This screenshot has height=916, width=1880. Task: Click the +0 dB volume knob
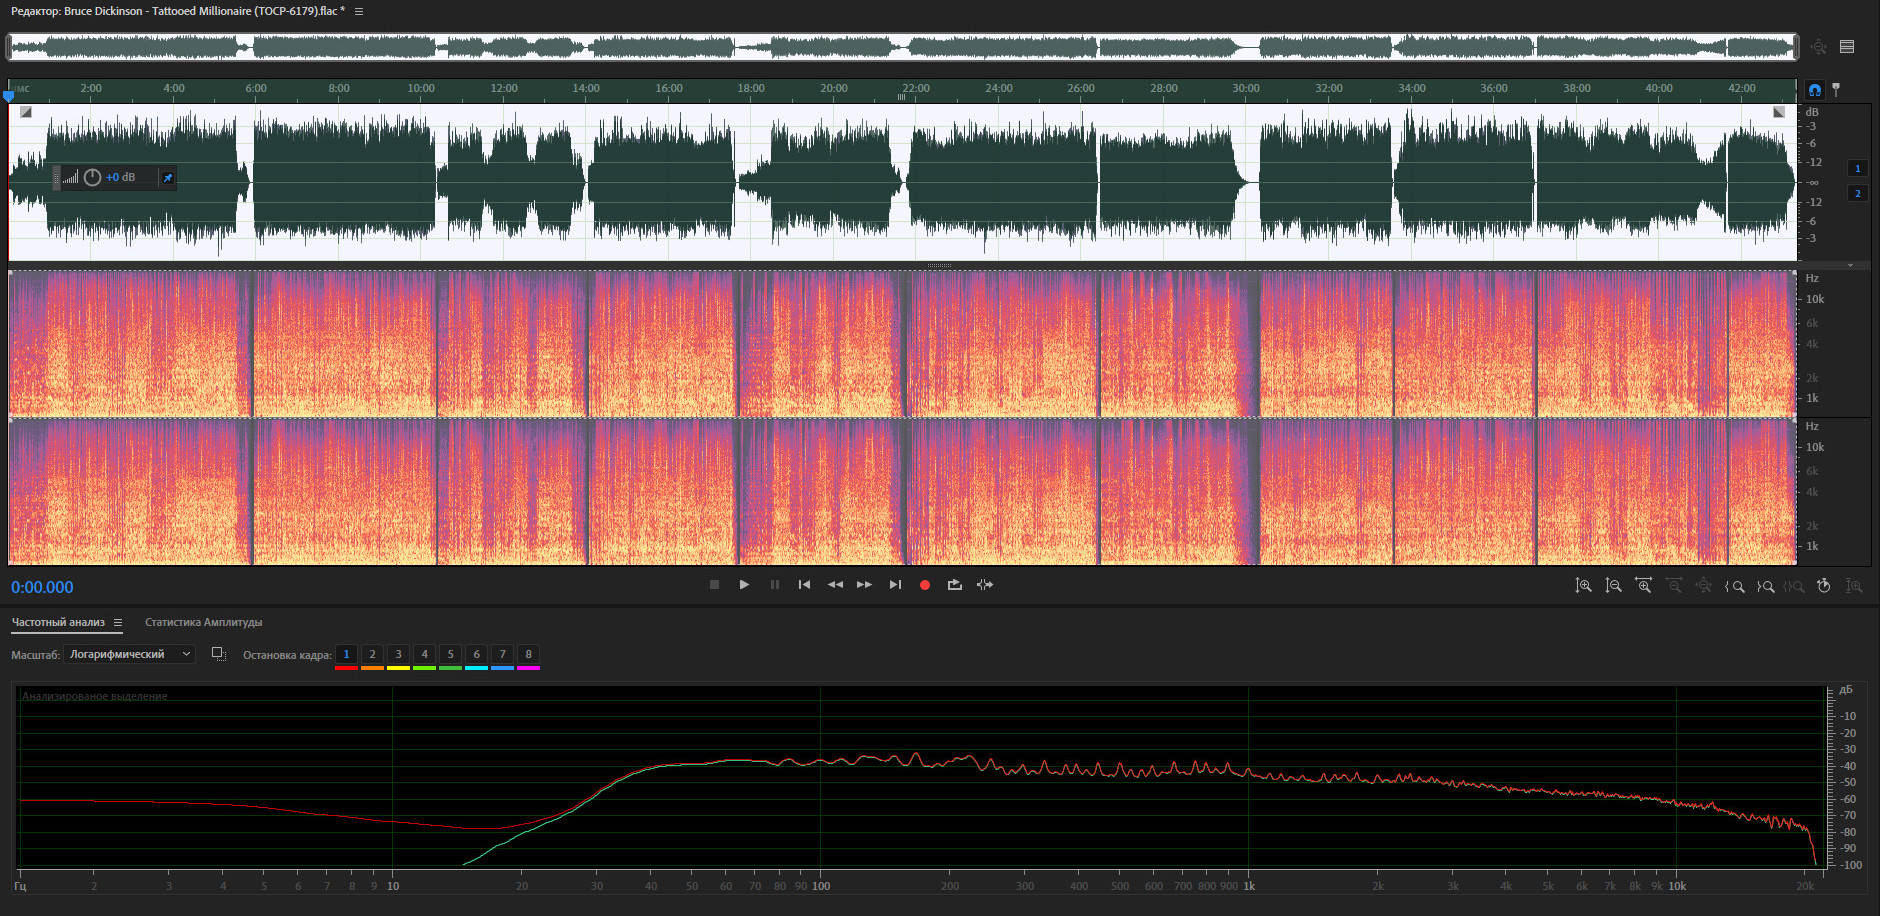[92, 177]
